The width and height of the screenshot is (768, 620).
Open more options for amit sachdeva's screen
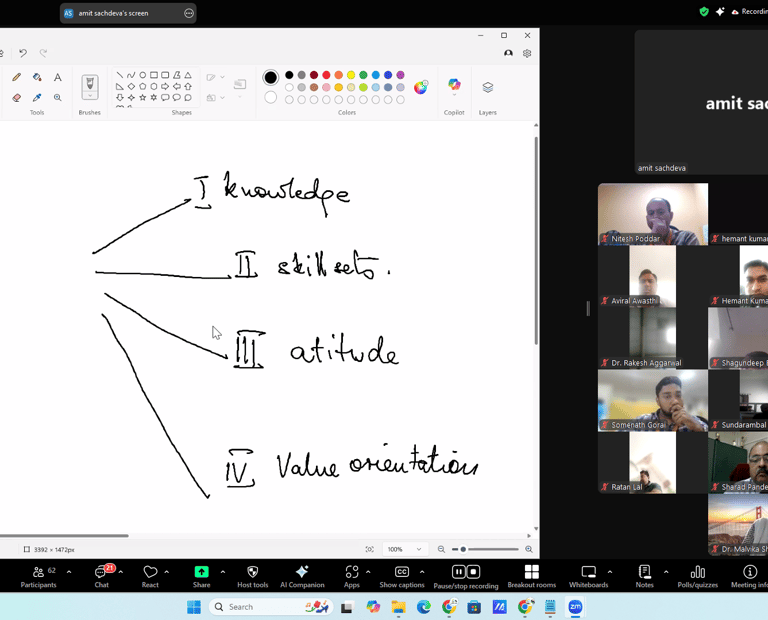[x=189, y=13]
